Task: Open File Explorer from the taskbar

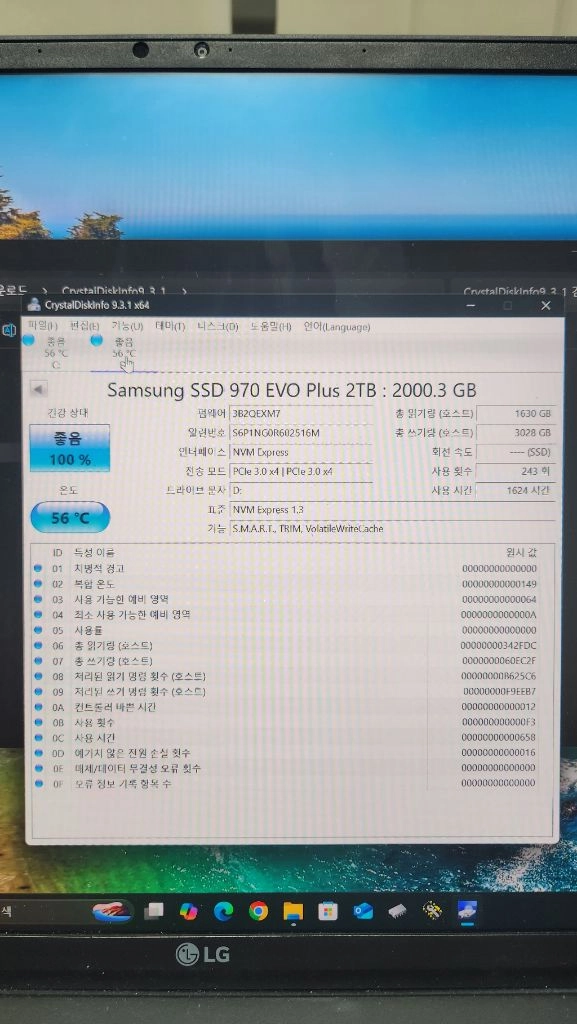Action: point(293,910)
